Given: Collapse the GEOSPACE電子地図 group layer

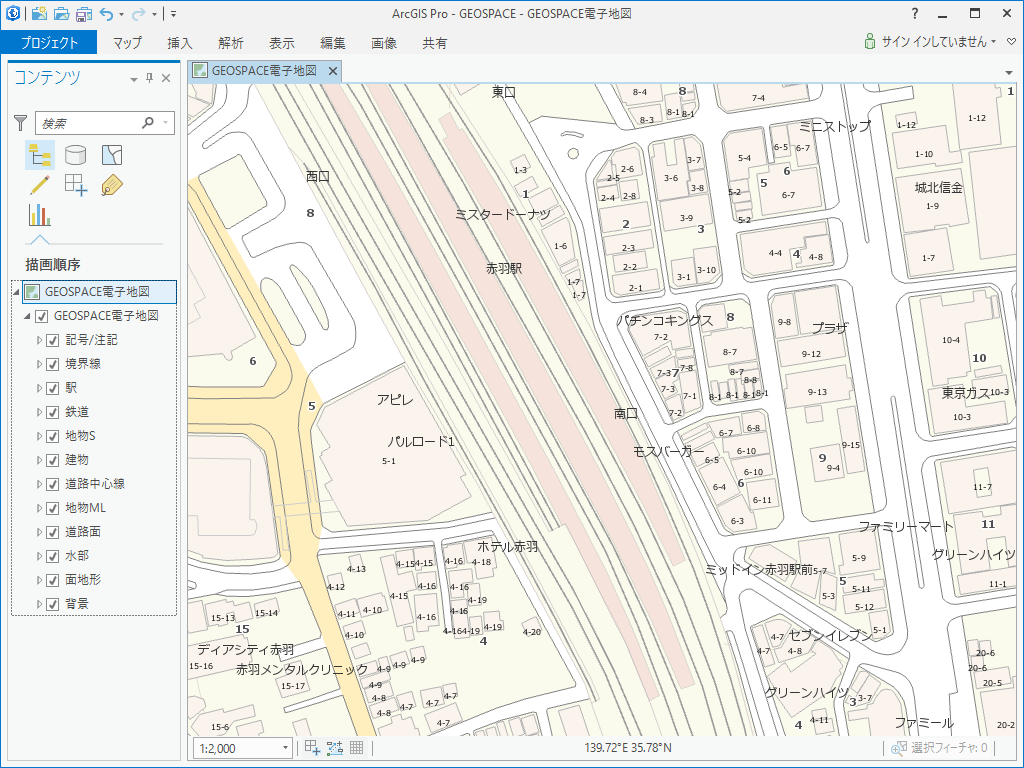Looking at the screenshot, I should click(x=27, y=316).
